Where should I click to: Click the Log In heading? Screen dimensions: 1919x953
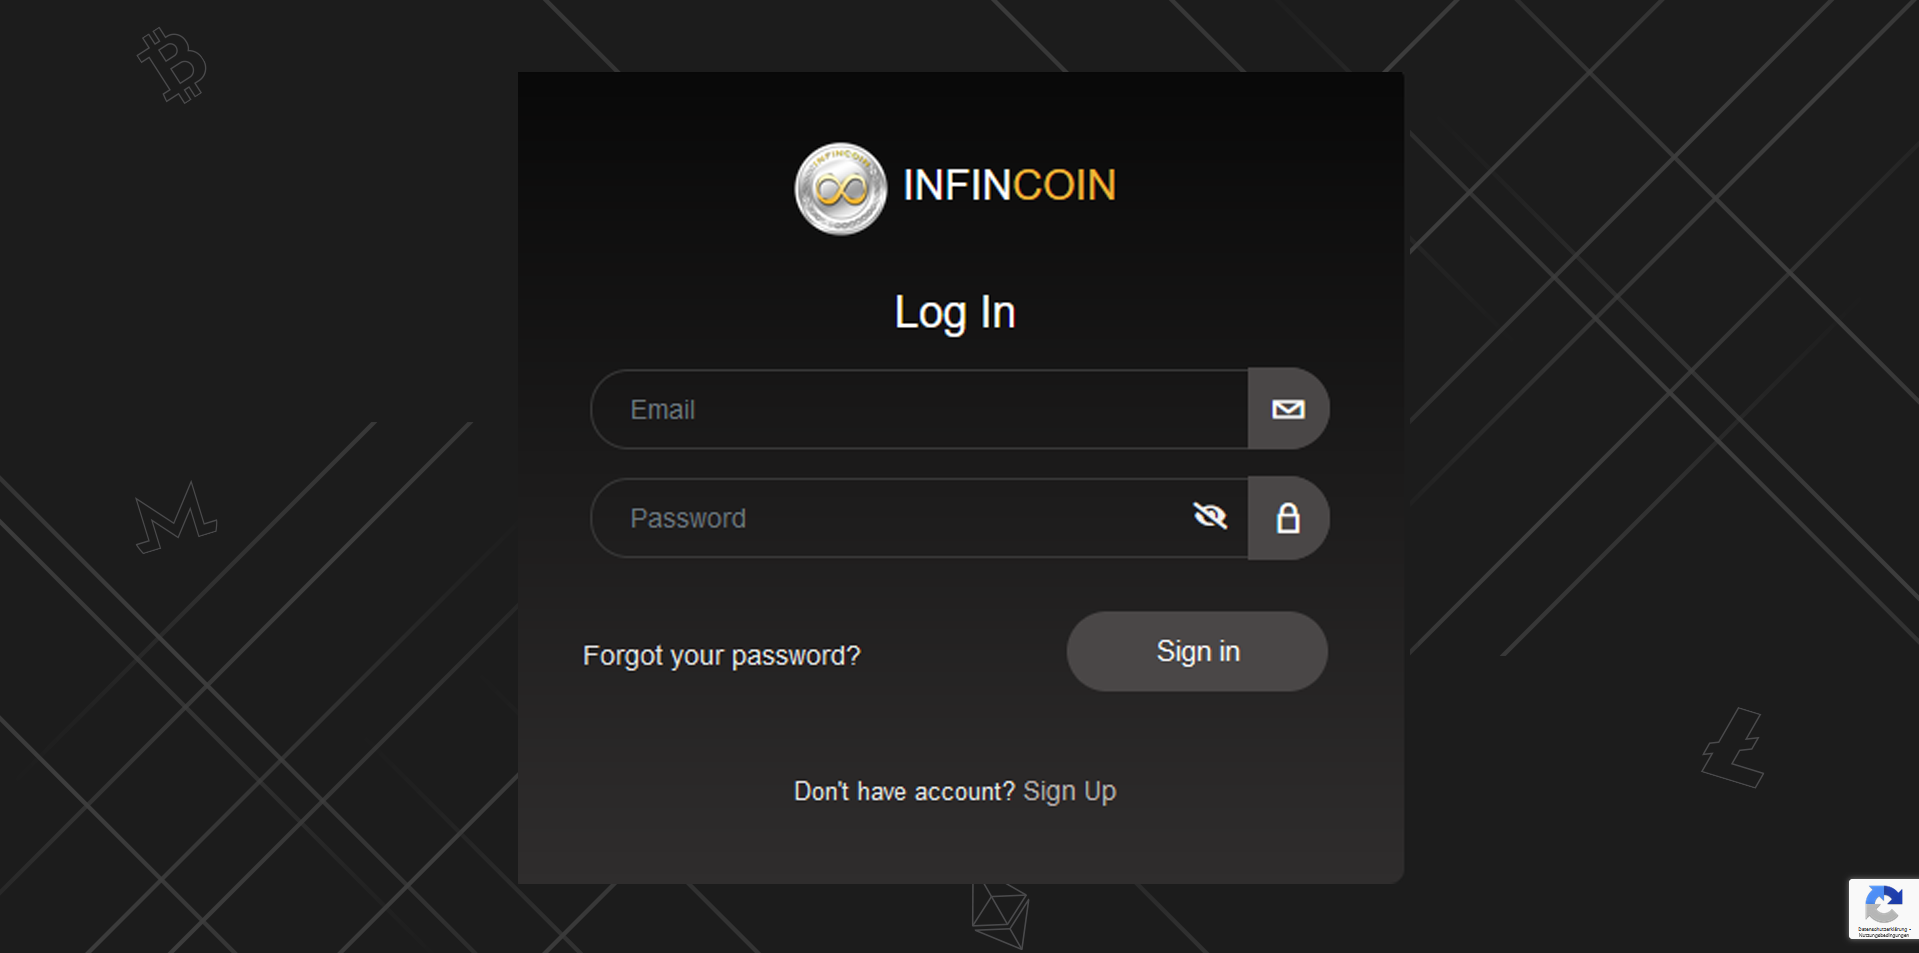[955, 312]
